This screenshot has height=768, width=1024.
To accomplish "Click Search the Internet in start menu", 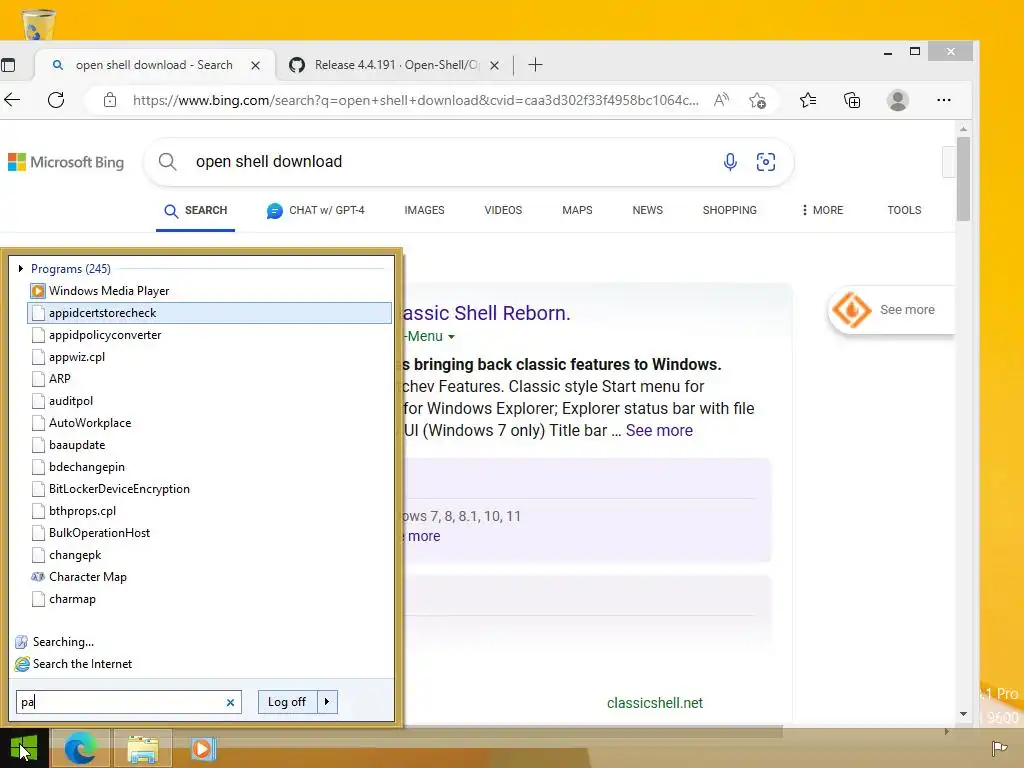I will [82, 664].
